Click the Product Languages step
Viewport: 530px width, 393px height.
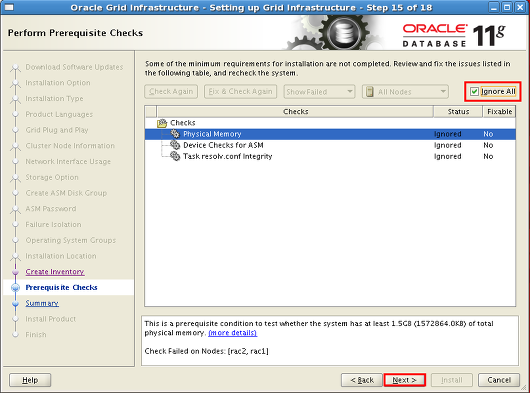point(59,114)
